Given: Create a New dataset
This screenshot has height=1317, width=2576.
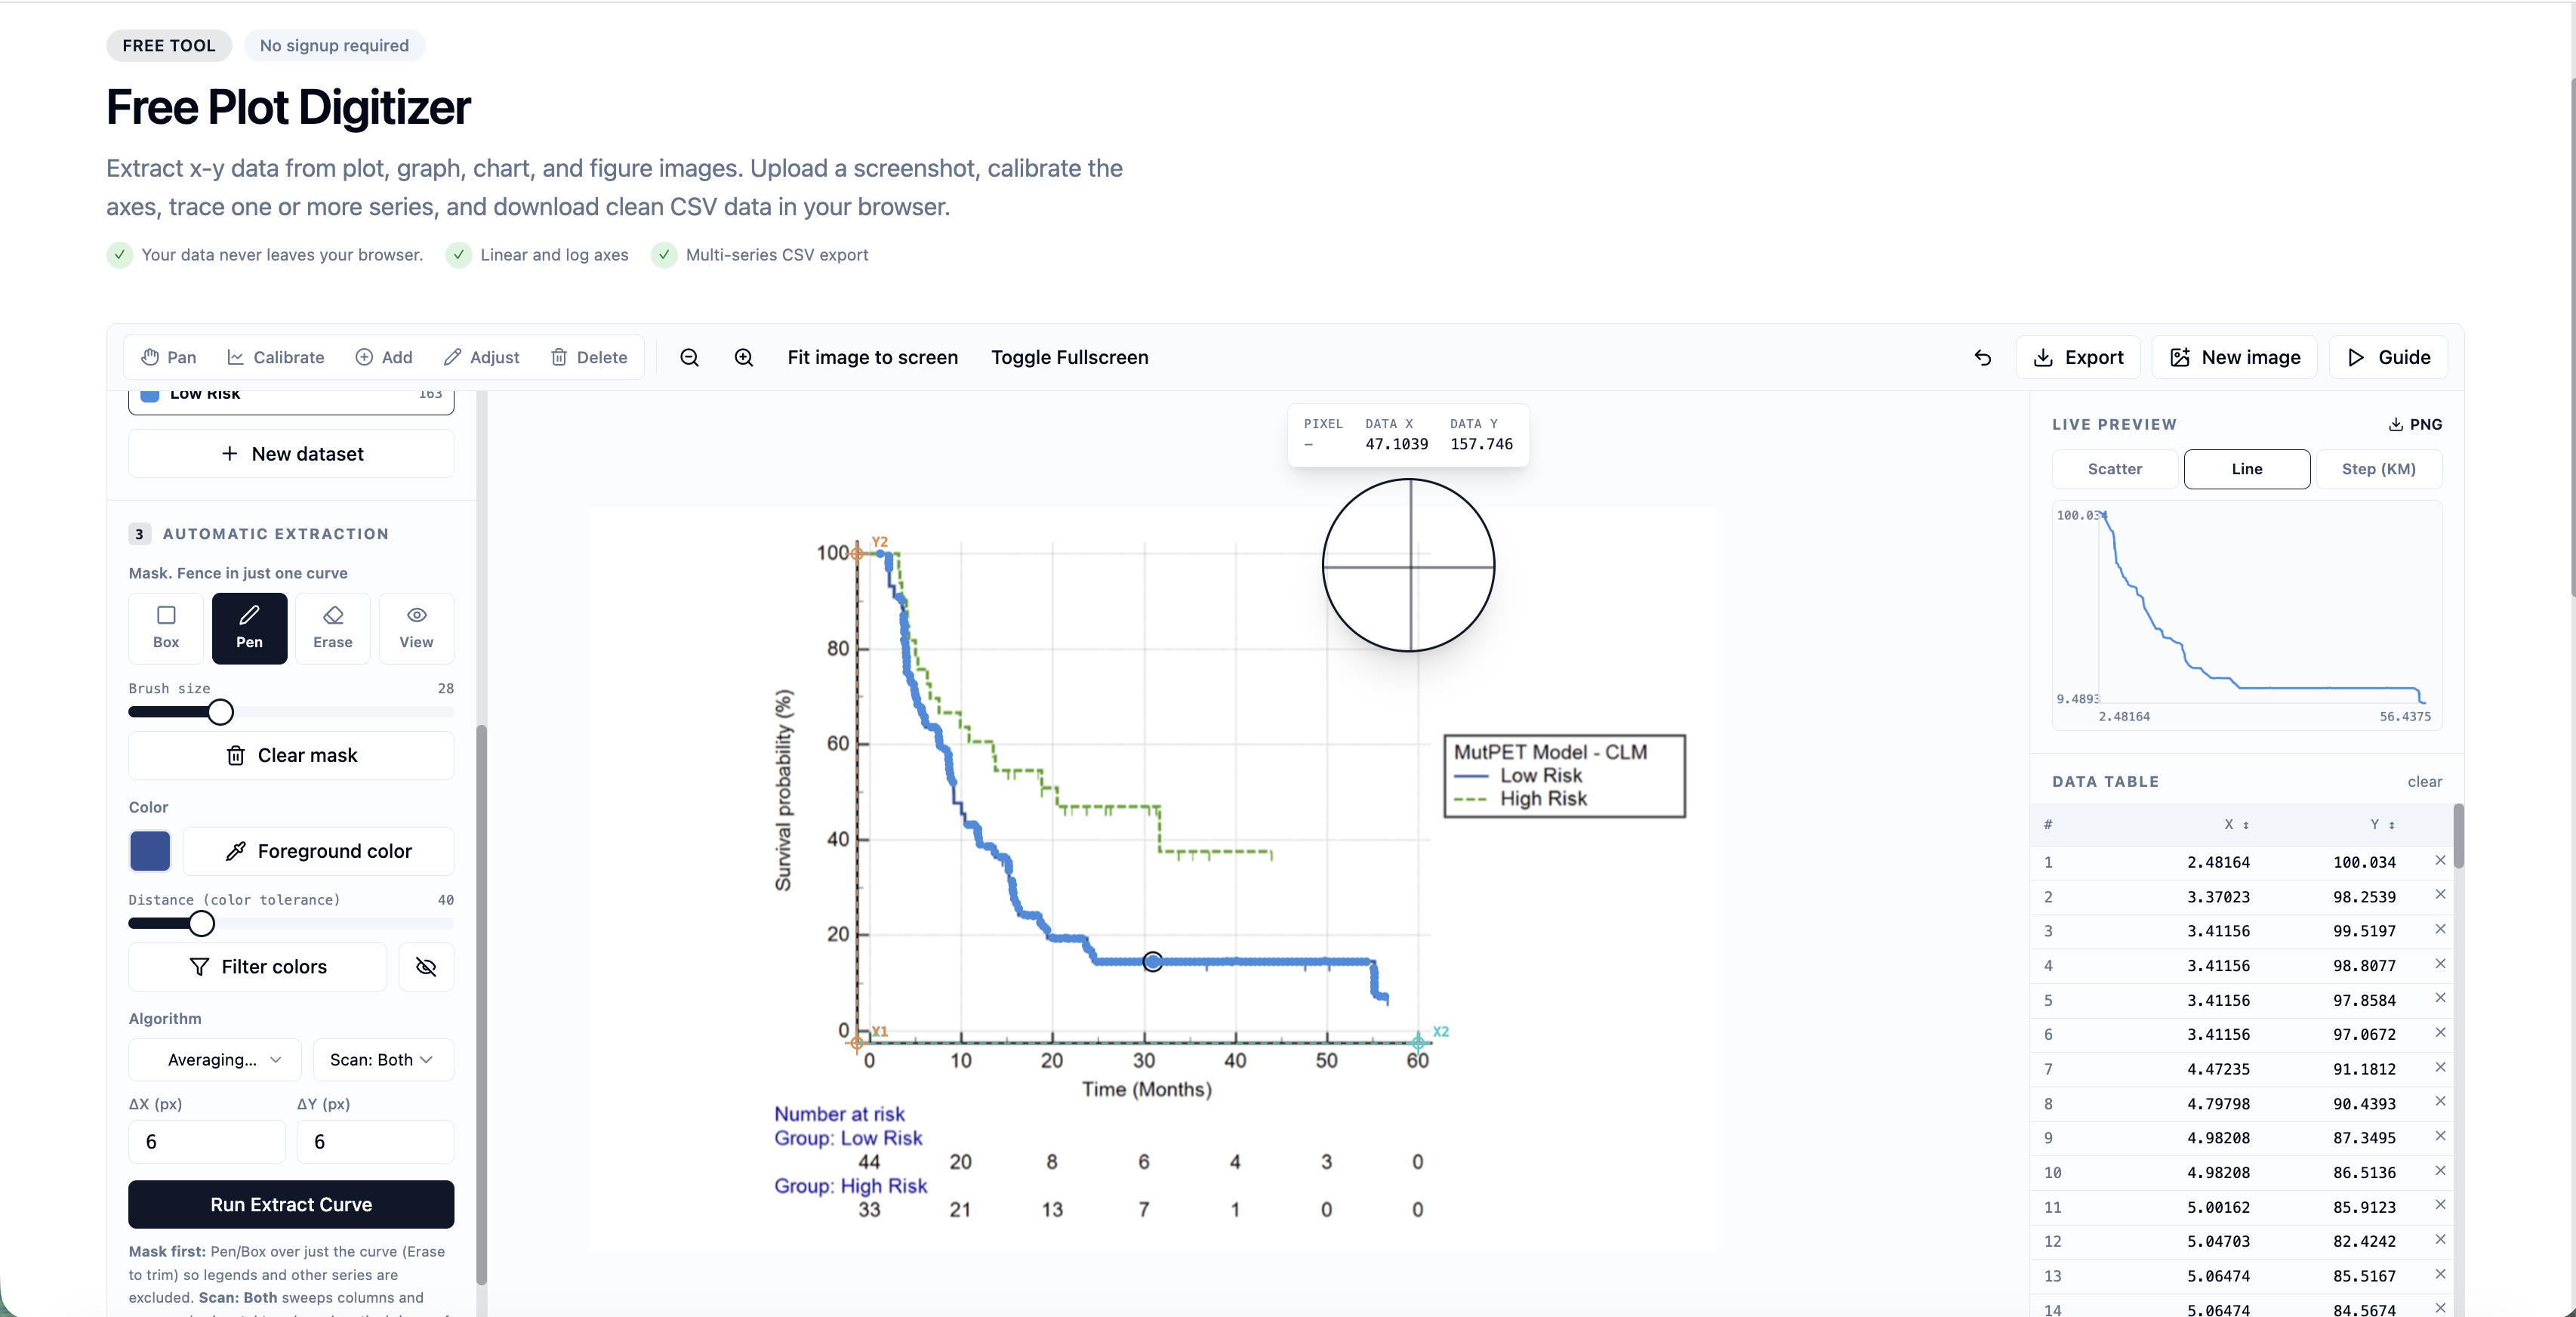Looking at the screenshot, I should [x=291, y=454].
